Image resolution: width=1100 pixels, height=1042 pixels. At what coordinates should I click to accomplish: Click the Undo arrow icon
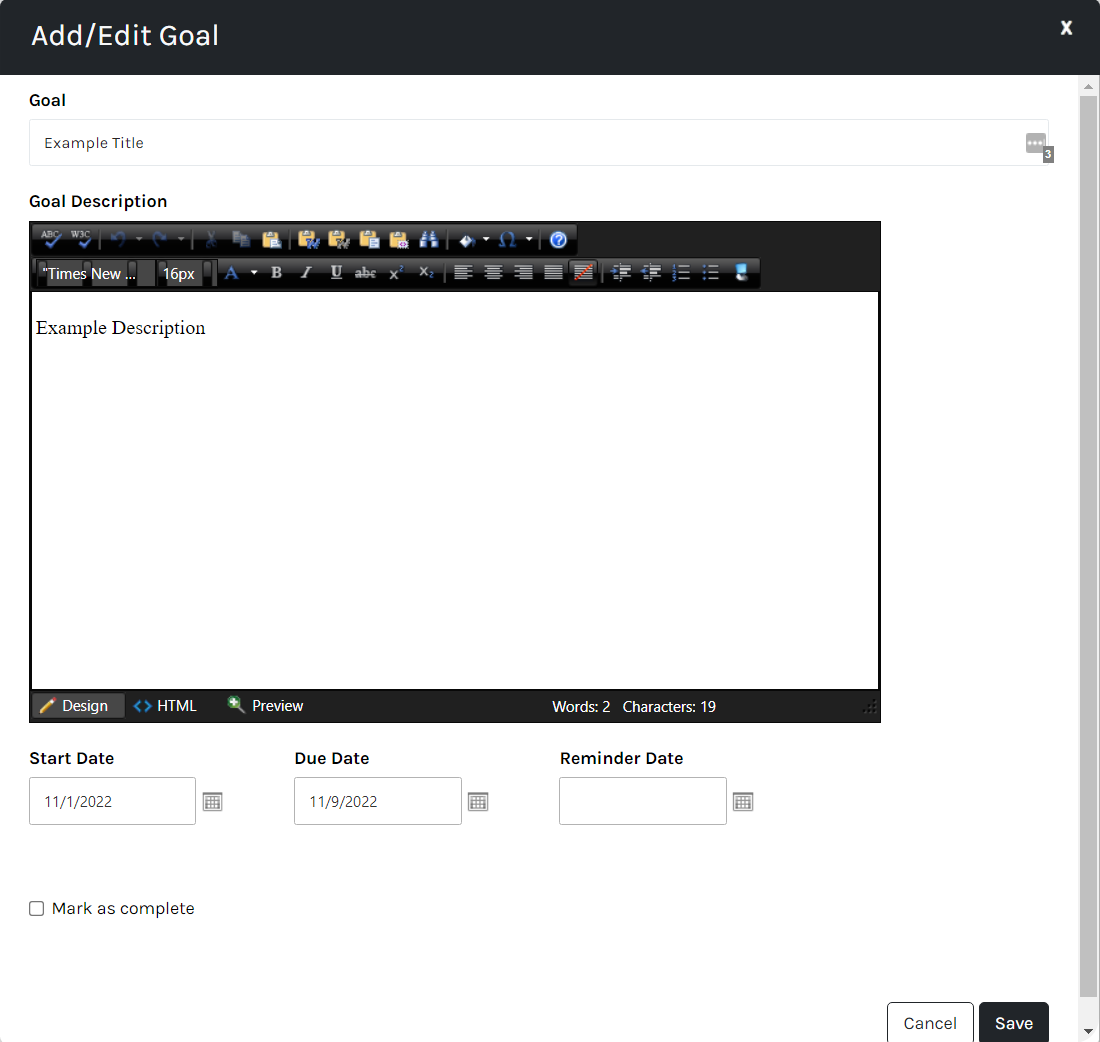pyautogui.click(x=118, y=240)
